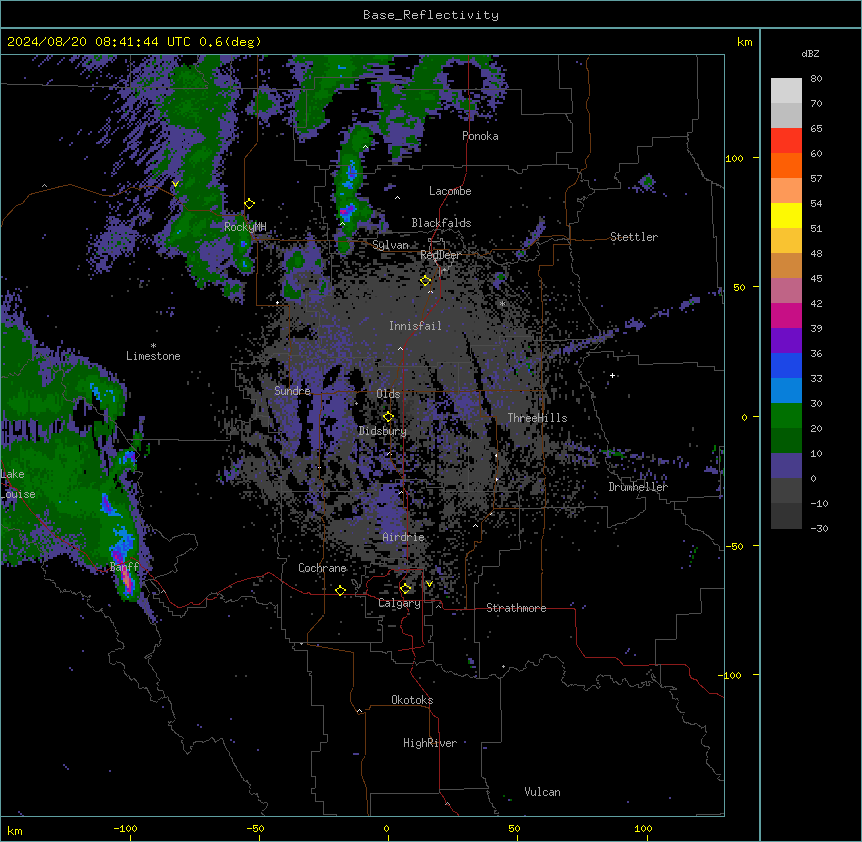Click the 100 tick on right axis
Image resolution: width=862 pixels, height=842 pixels.
[734, 158]
